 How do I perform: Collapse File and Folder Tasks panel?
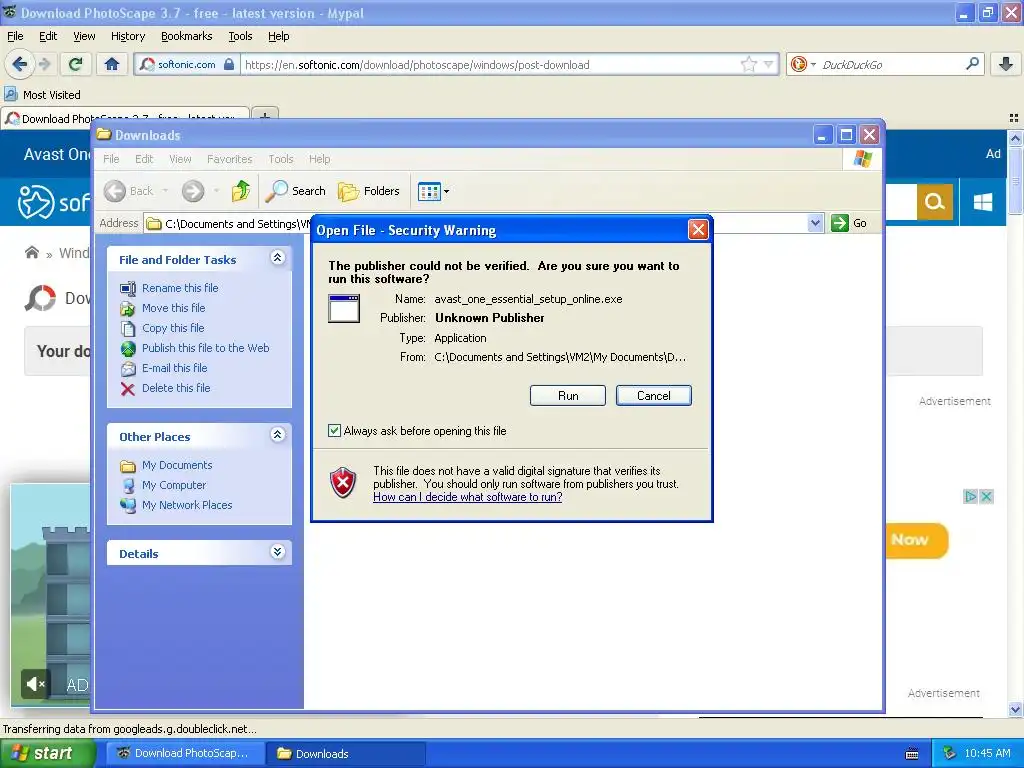278,257
